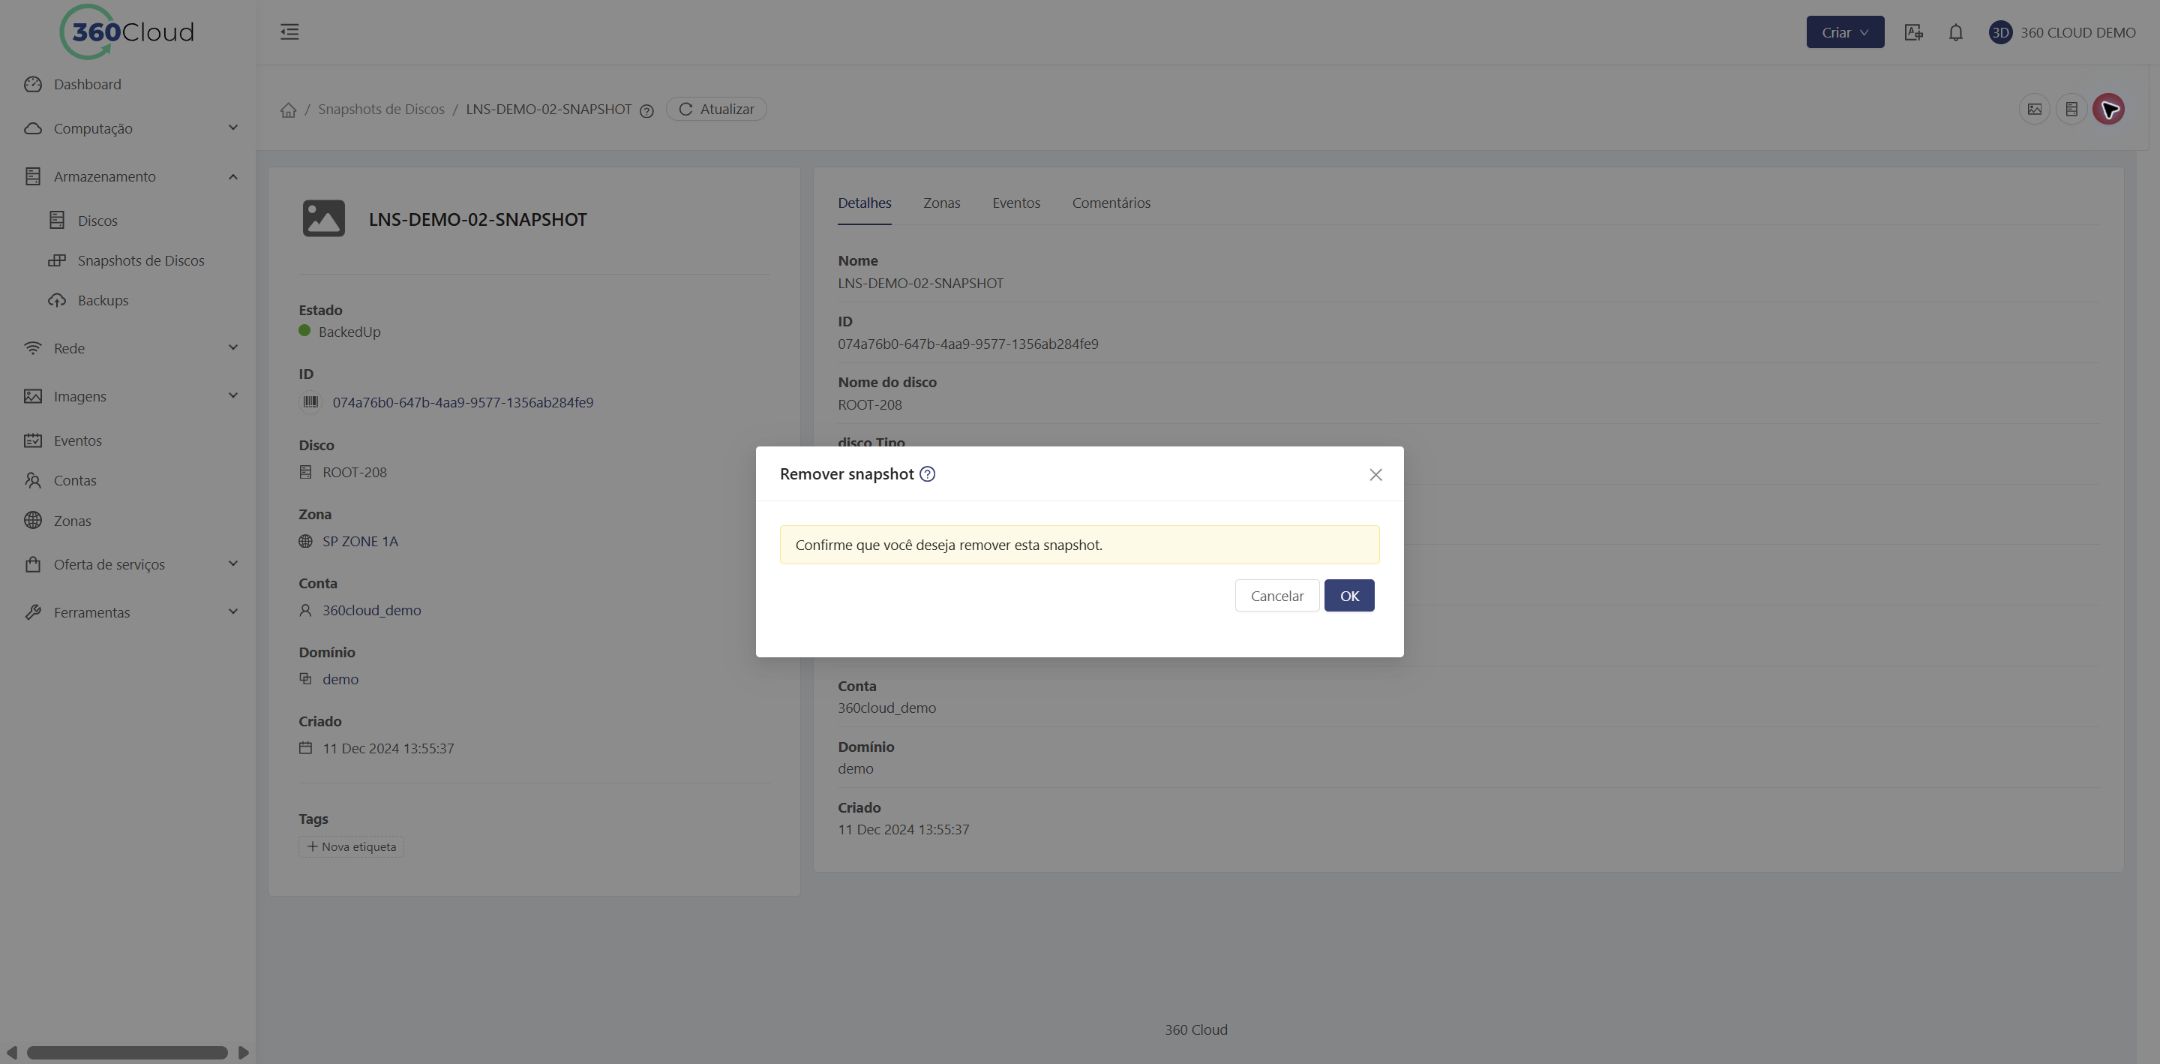Switch to the Eventos tab
Screen dimensions: 2160x1064
1016,203
